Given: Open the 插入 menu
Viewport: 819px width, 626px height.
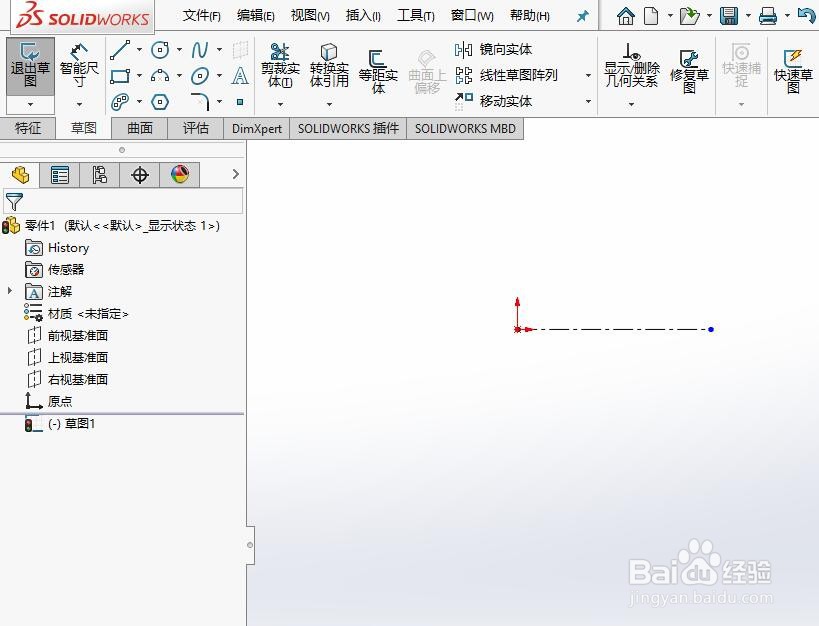Looking at the screenshot, I should click(362, 15).
